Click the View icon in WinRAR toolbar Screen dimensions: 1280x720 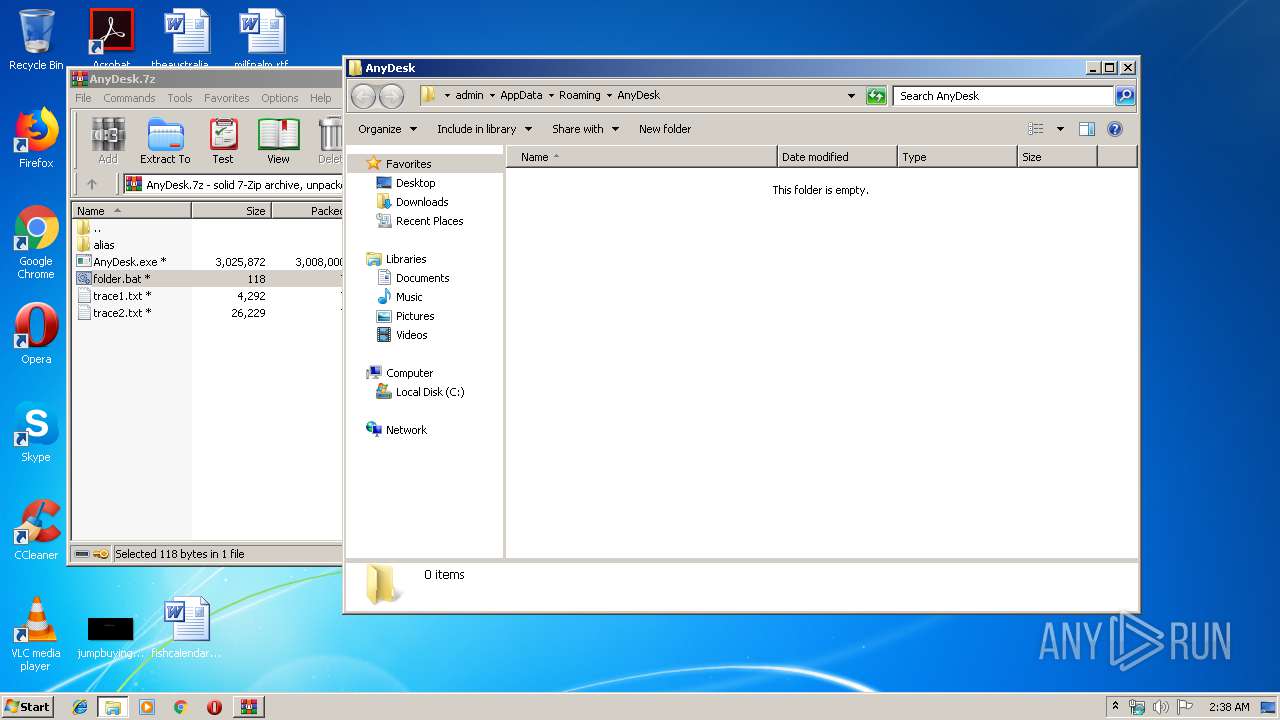pos(278,141)
